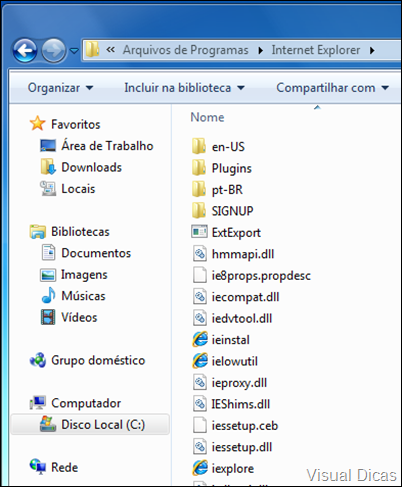Open Área de Trabalho favorite

(107, 146)
